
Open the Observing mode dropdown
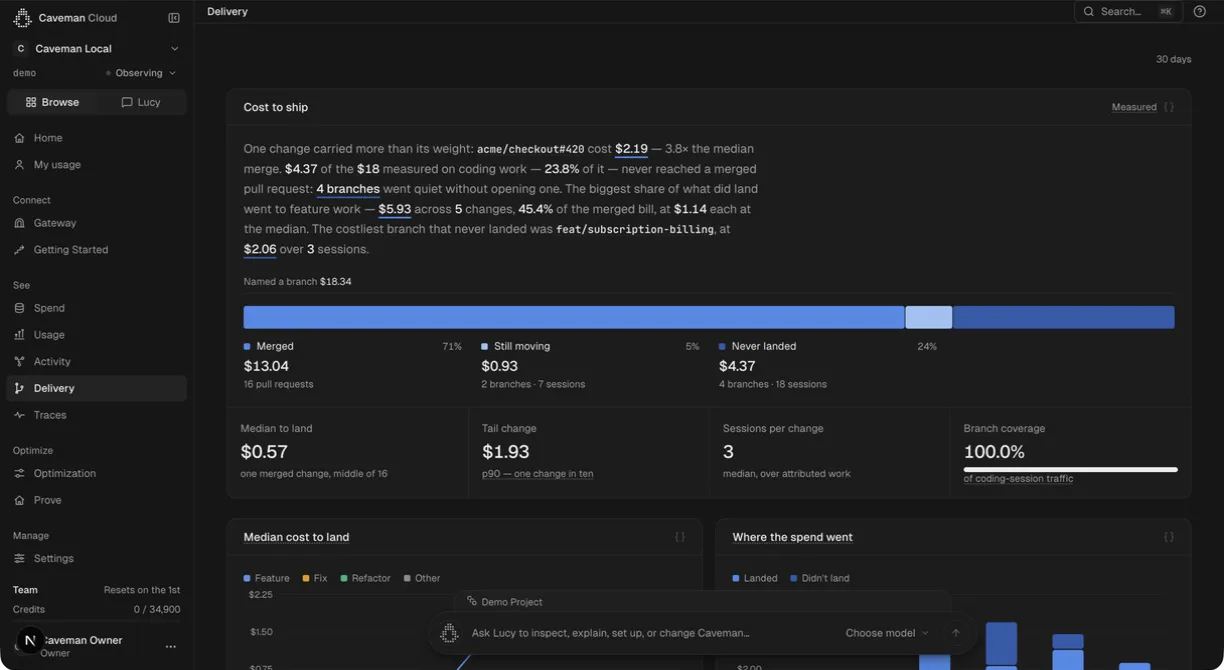point(141,73)
